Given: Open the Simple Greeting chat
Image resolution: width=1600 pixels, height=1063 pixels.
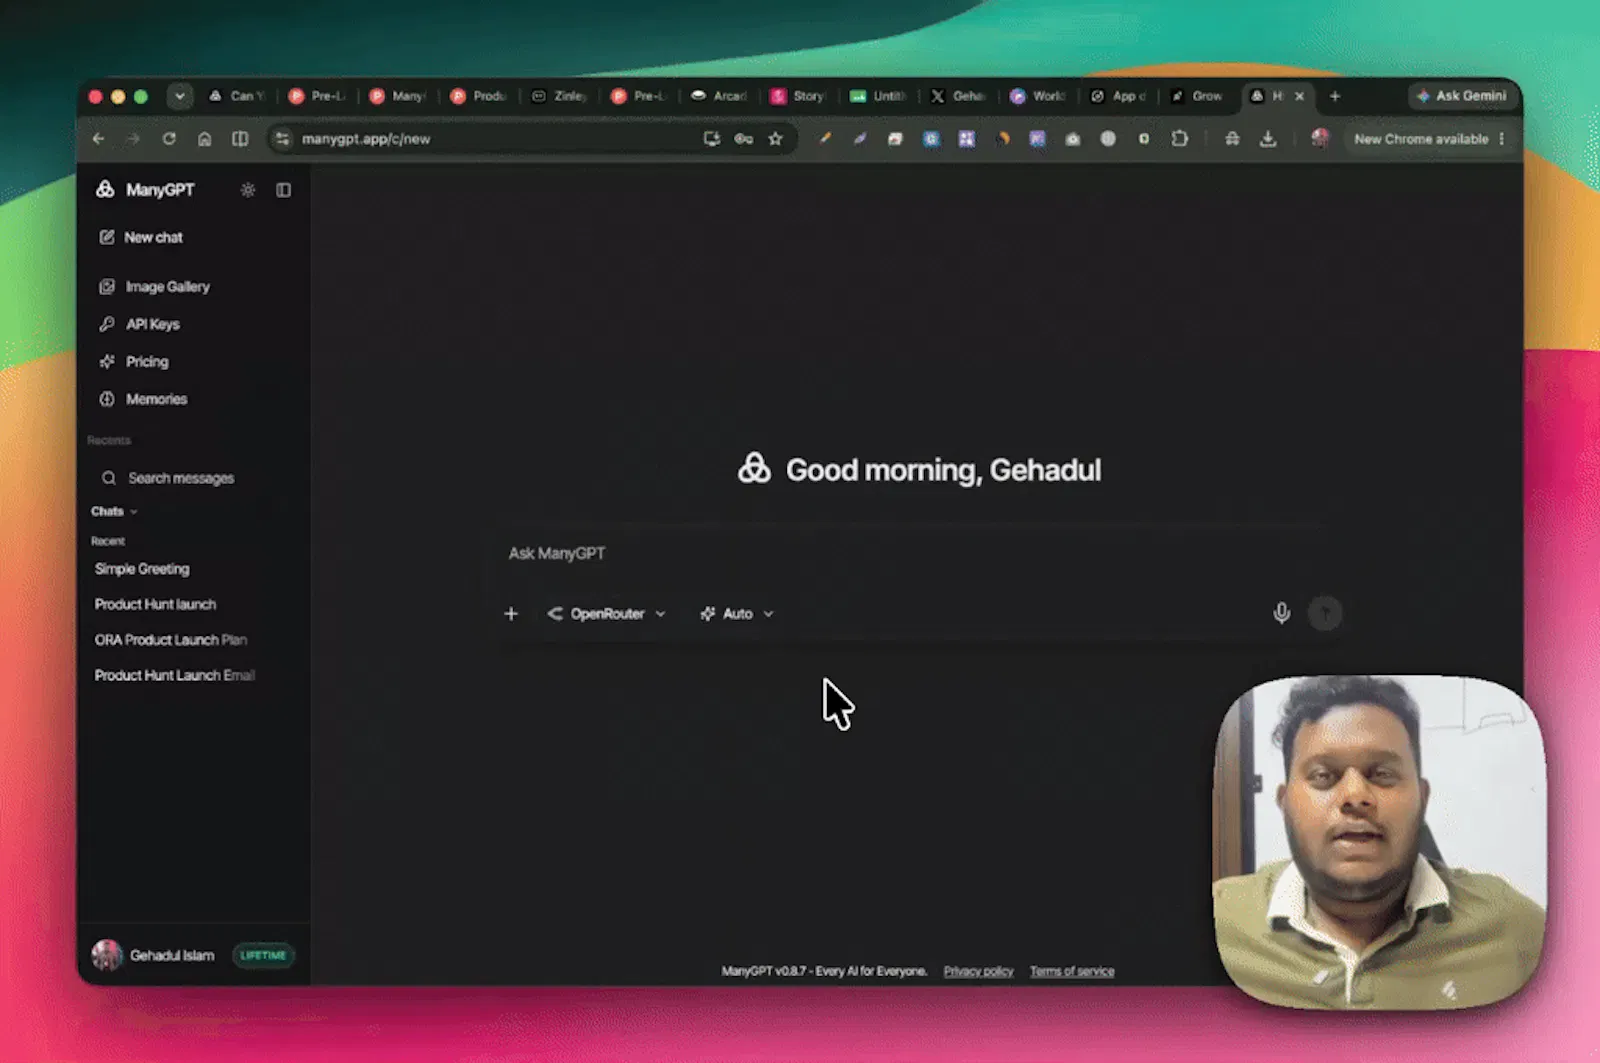Looking at the screenshot, I should [142, 569].
